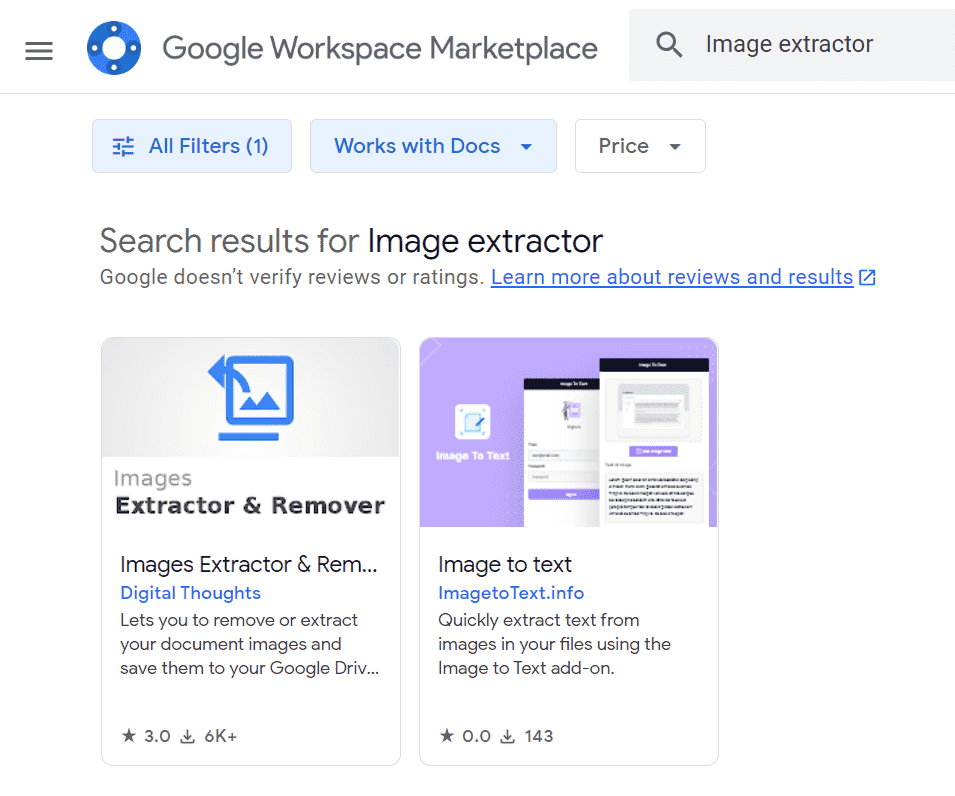Viewport: 955px width, 796px height.
Task: Click the 0.0 rating value
Action: click(x=476, y=736)
